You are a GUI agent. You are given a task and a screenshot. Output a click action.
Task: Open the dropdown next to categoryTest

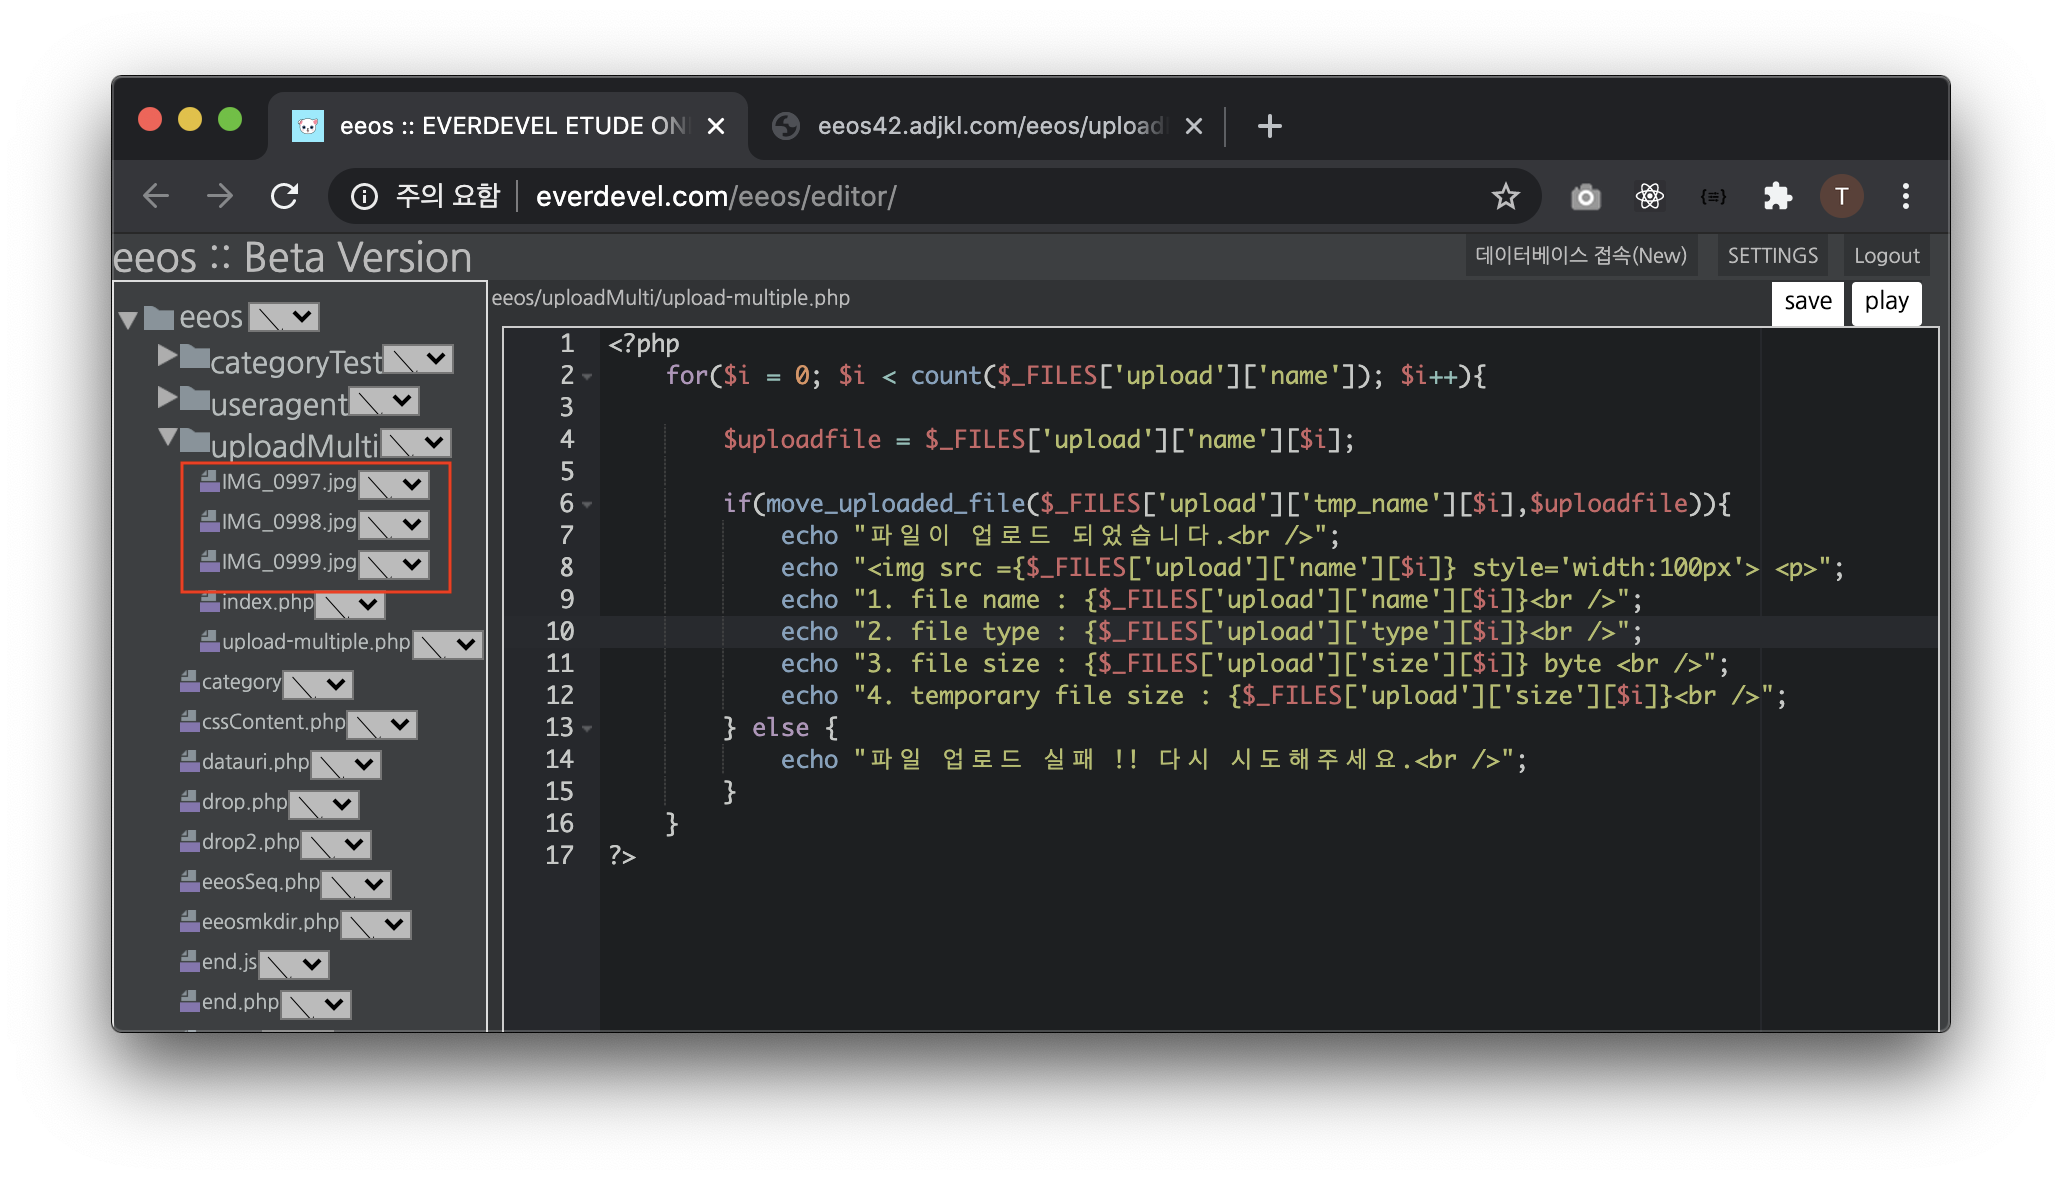pyautogui.click(x=418, y=359)
